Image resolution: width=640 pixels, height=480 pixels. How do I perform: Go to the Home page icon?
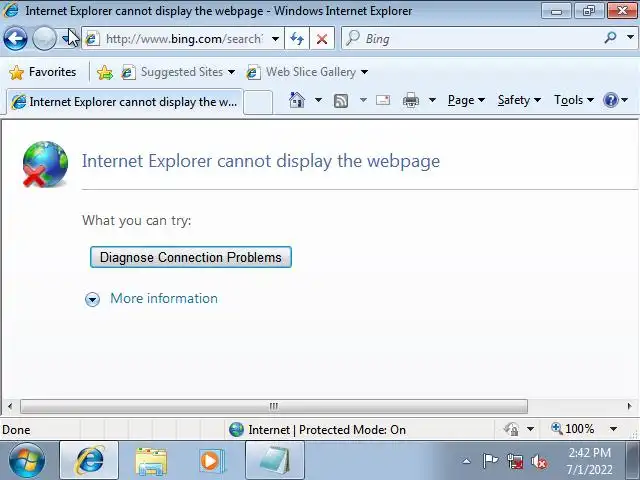(x=297, y=100)
